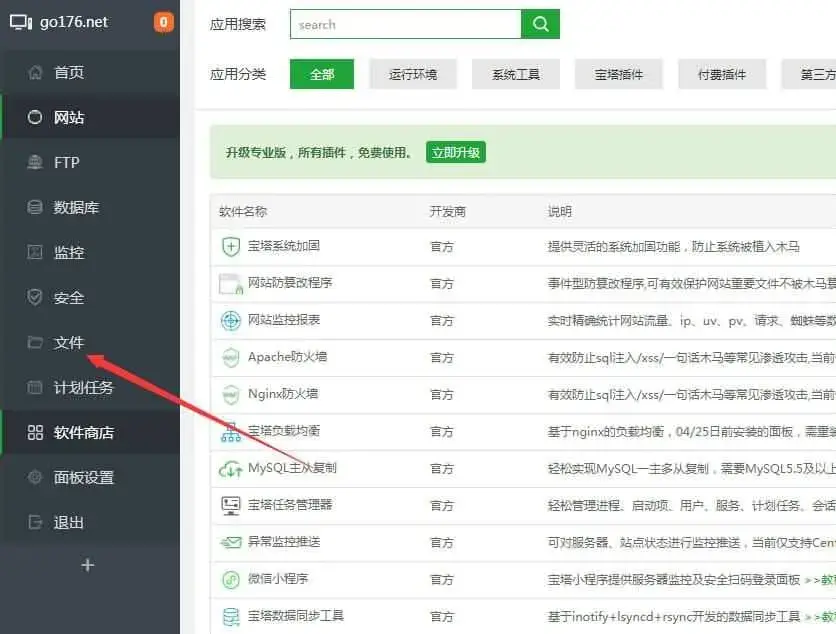This screenshot has height=634, width=836.
Task: Click the 异常监控推送 software name
Action: pyautogui.click(x=284, y=542)
